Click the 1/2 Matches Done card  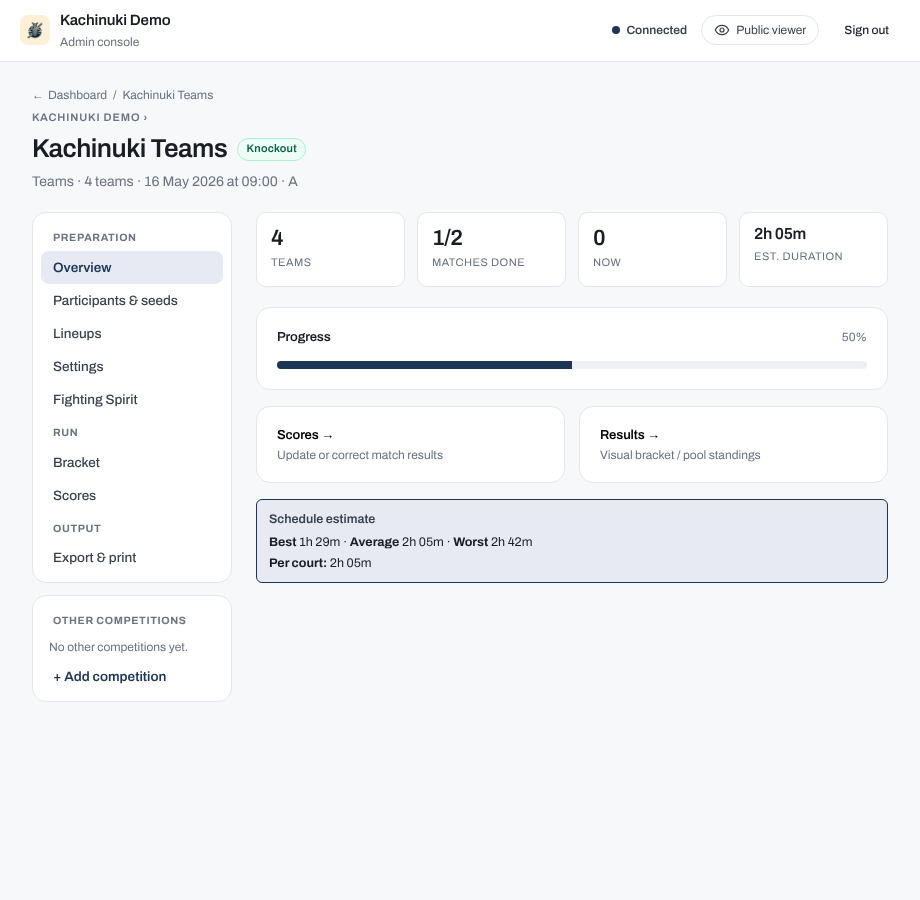tap(491, 249)
